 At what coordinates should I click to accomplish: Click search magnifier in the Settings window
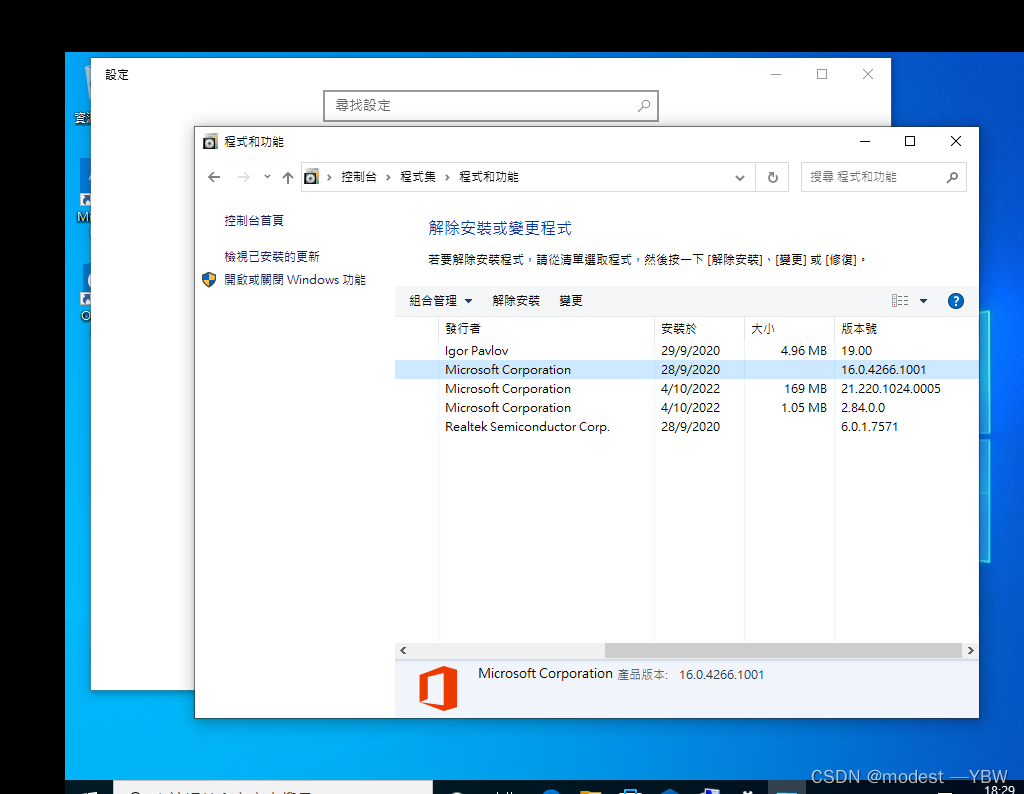pos(644,105)
